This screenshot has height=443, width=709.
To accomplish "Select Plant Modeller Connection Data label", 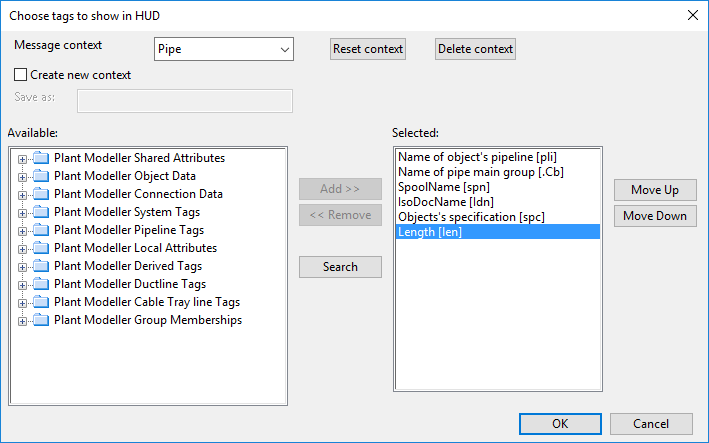I will pos(138,194).
